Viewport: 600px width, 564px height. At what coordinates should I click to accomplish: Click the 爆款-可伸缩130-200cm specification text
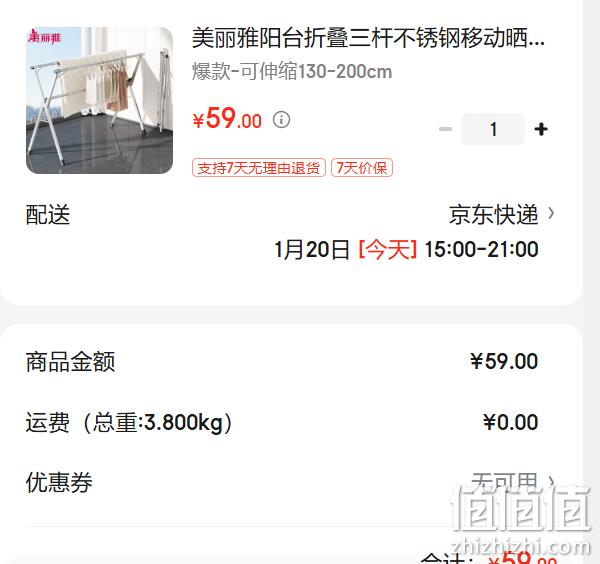292,72
